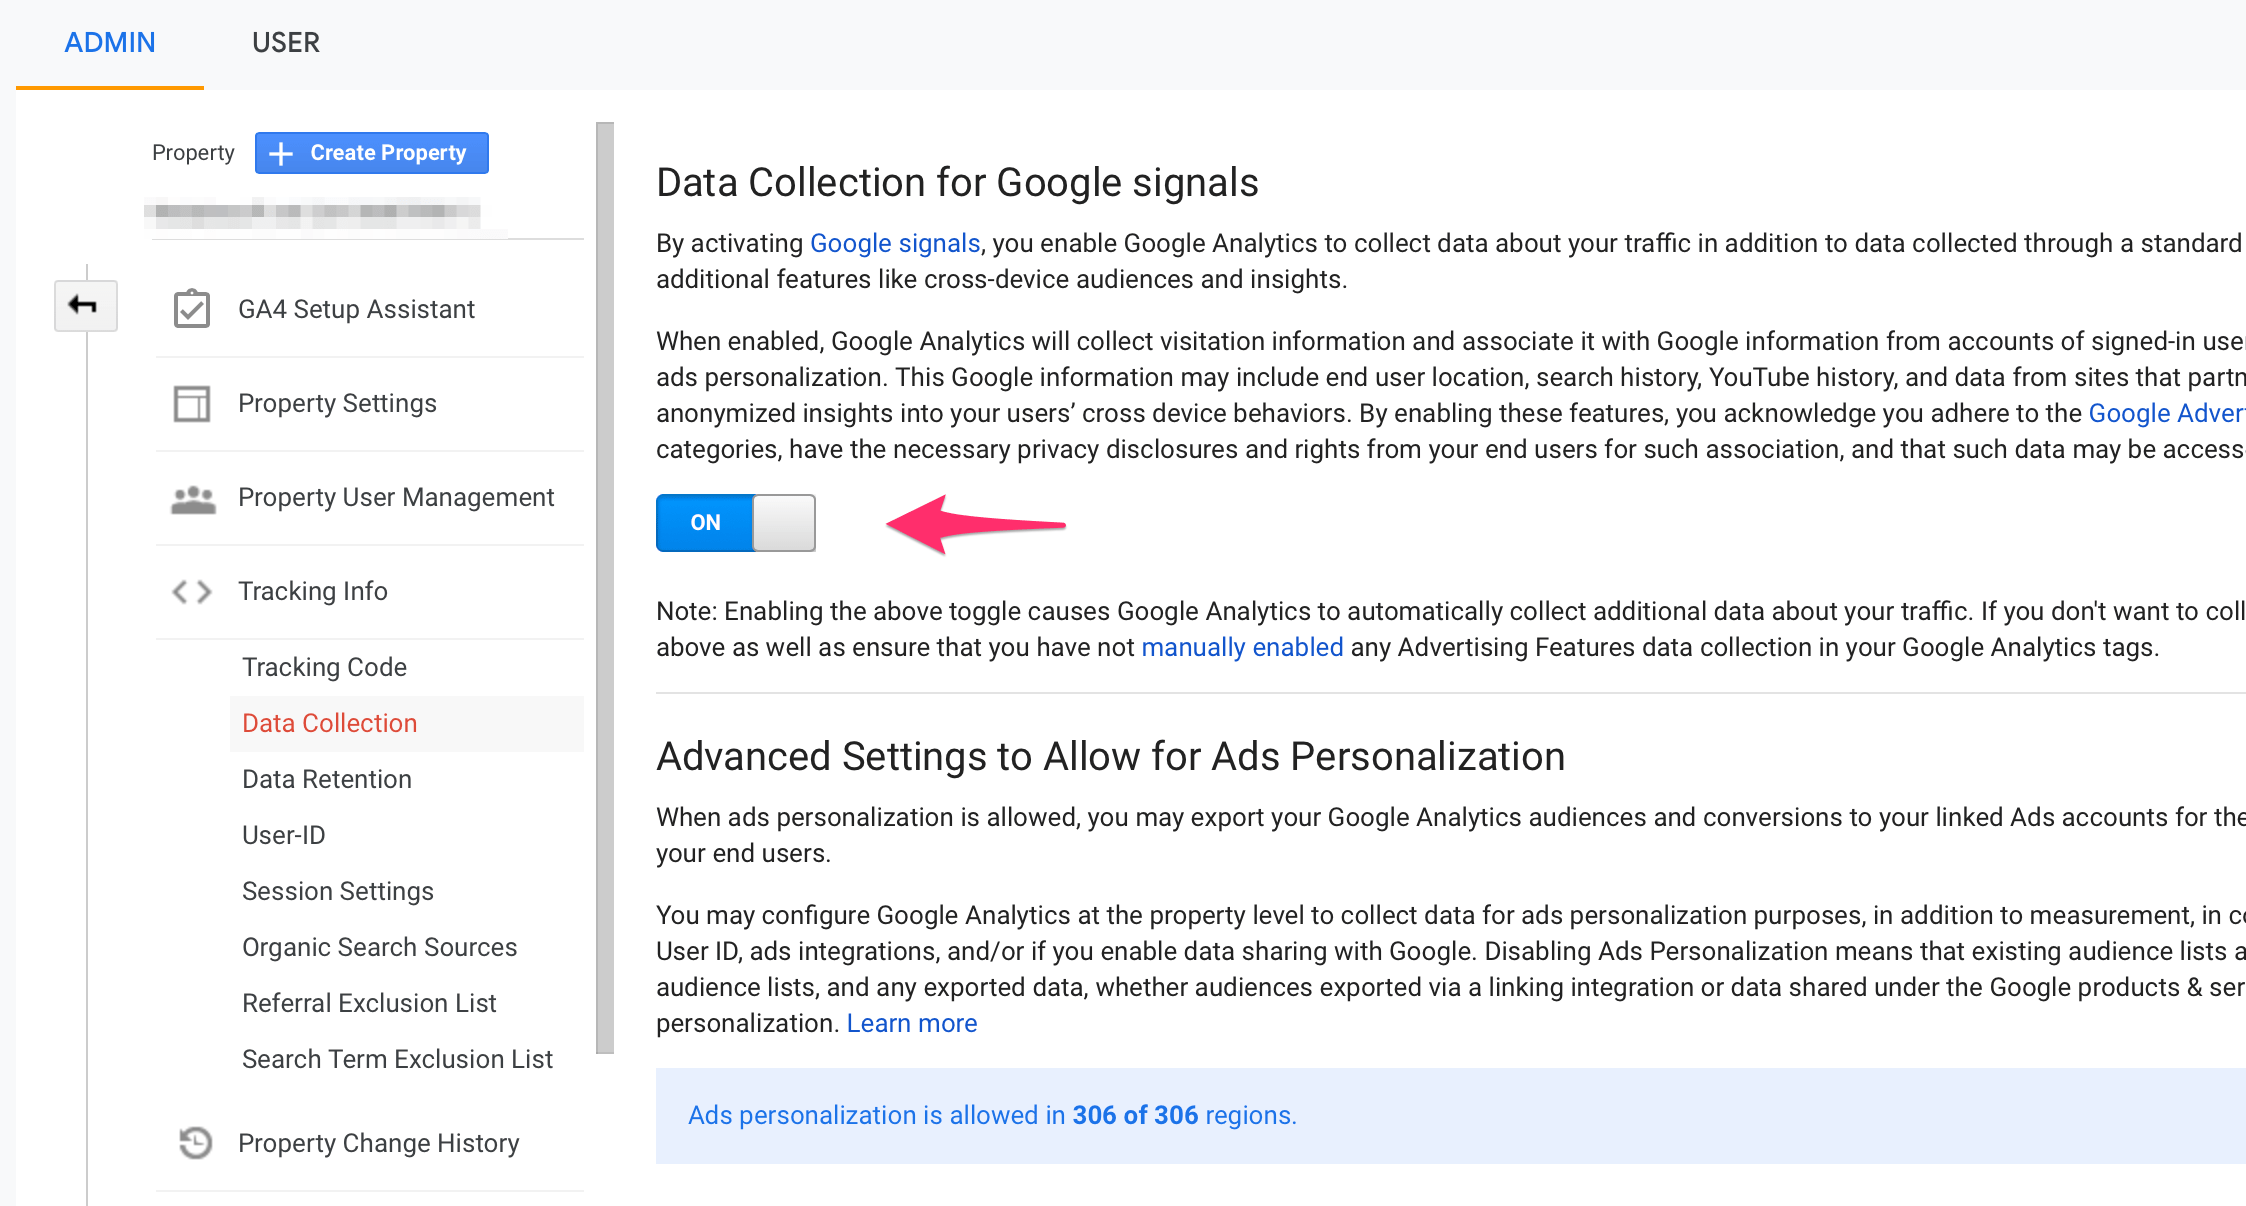
Task: Follow the manually enabled link
Action: [x=1241, y=647]
